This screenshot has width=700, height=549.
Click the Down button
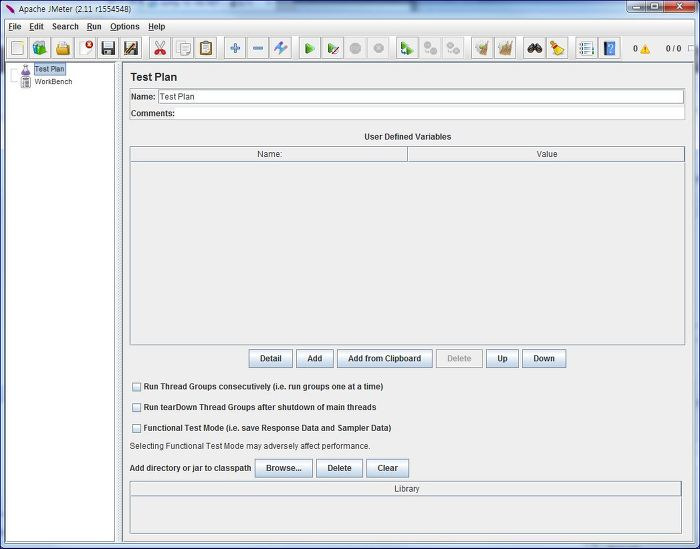(544, 358)
